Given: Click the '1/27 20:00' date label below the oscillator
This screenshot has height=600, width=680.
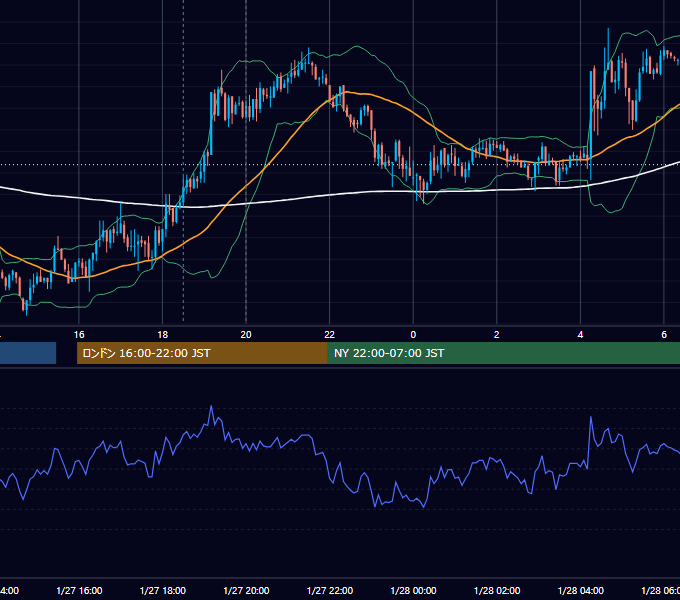Looking at the screenshot, I should [x=246, y=590].
